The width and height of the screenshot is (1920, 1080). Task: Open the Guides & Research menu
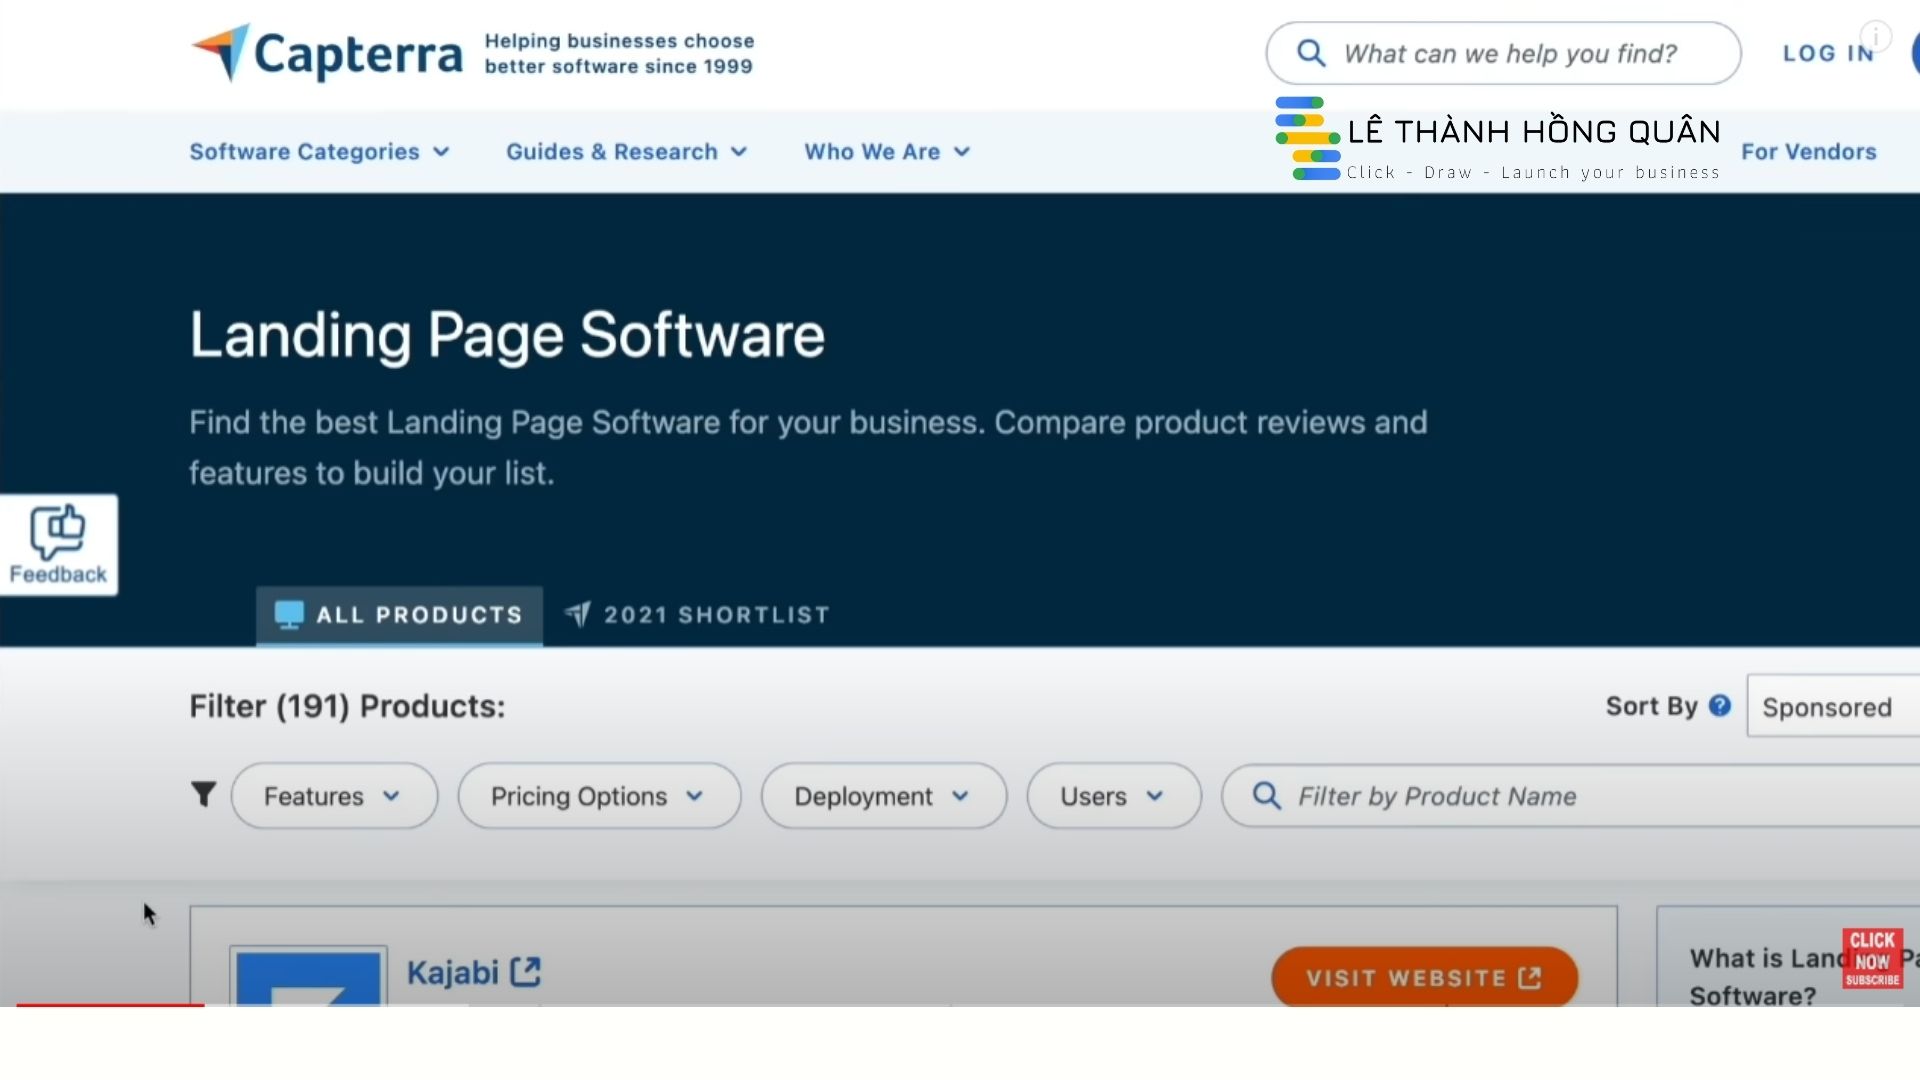pos(626,152)
